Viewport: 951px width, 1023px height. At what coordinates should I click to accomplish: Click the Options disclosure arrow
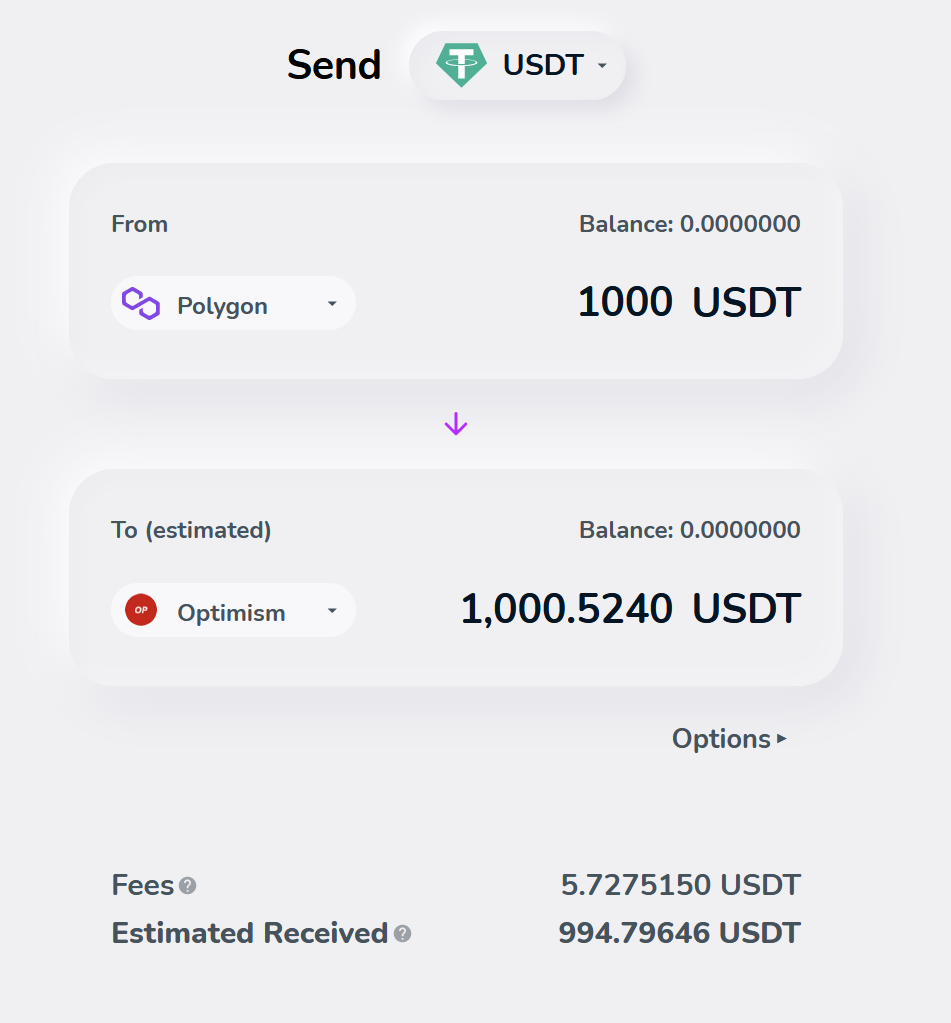[781, 738]
